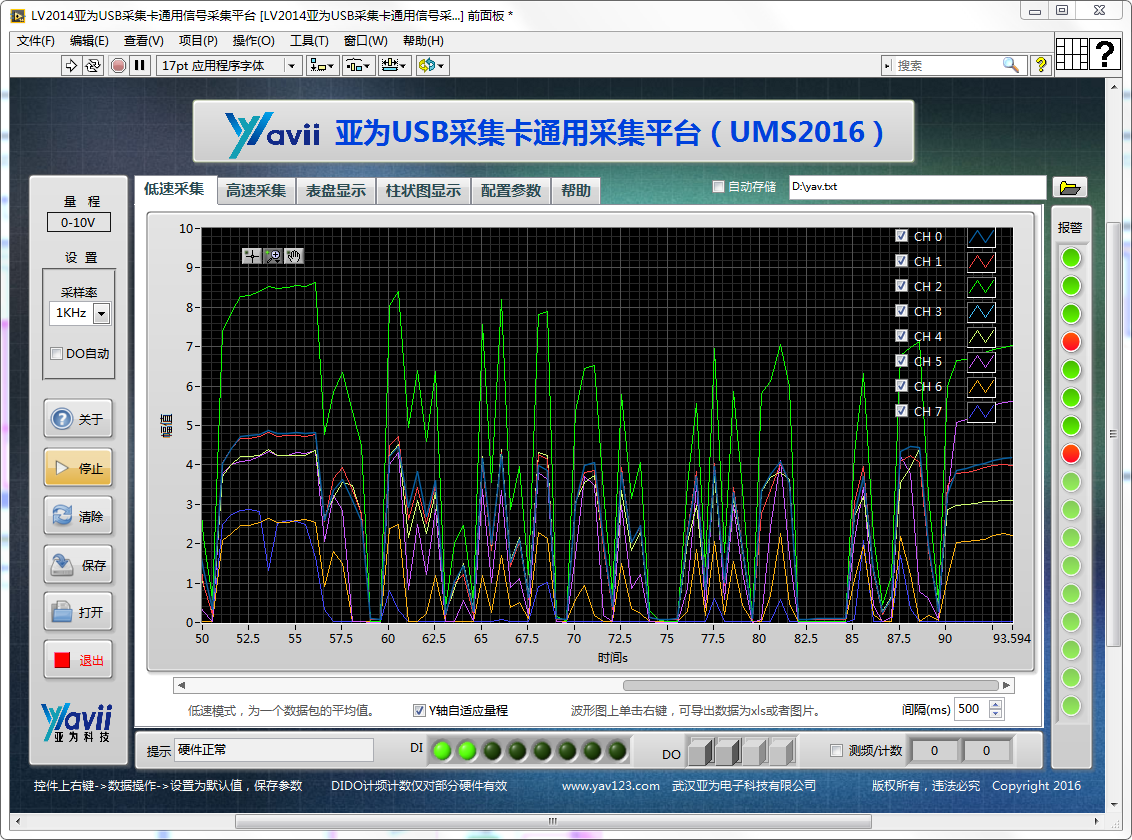Click the 清除 clear button
Image resolution: width=1132 pixels, height=840 pixels.
tap(78, 515)
